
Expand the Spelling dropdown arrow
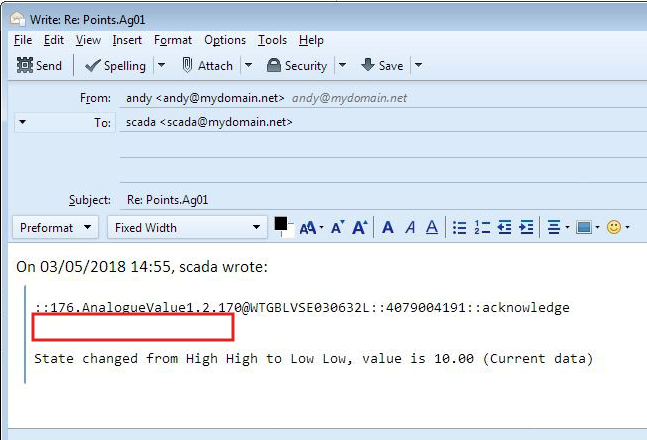(160, 66)
